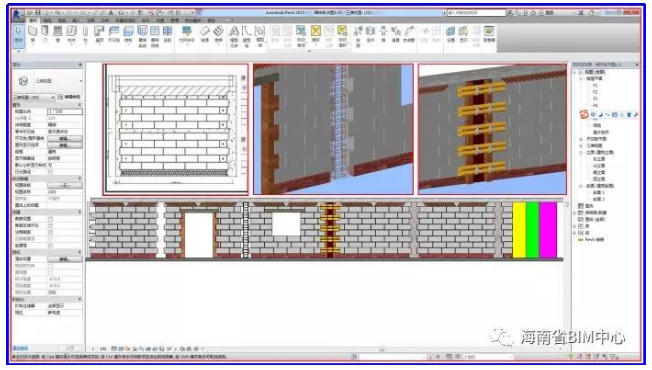Choose the work plane Viewer tool

tap(489, 34)
